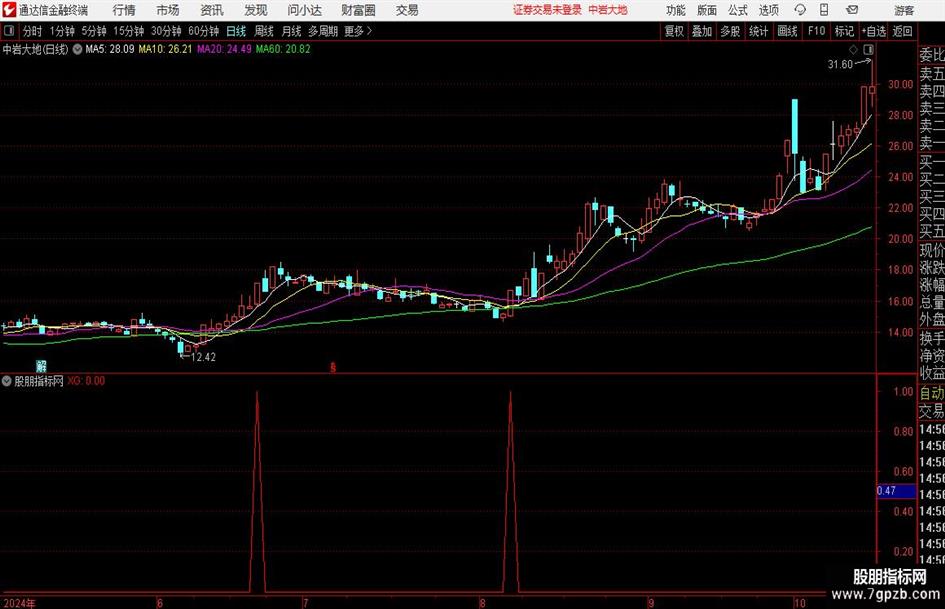Image resolution: width=945 pixels, height=609 pixels.
Task: Click the round icon beside 中岩大地(日线)
Action: click(77, 49)
